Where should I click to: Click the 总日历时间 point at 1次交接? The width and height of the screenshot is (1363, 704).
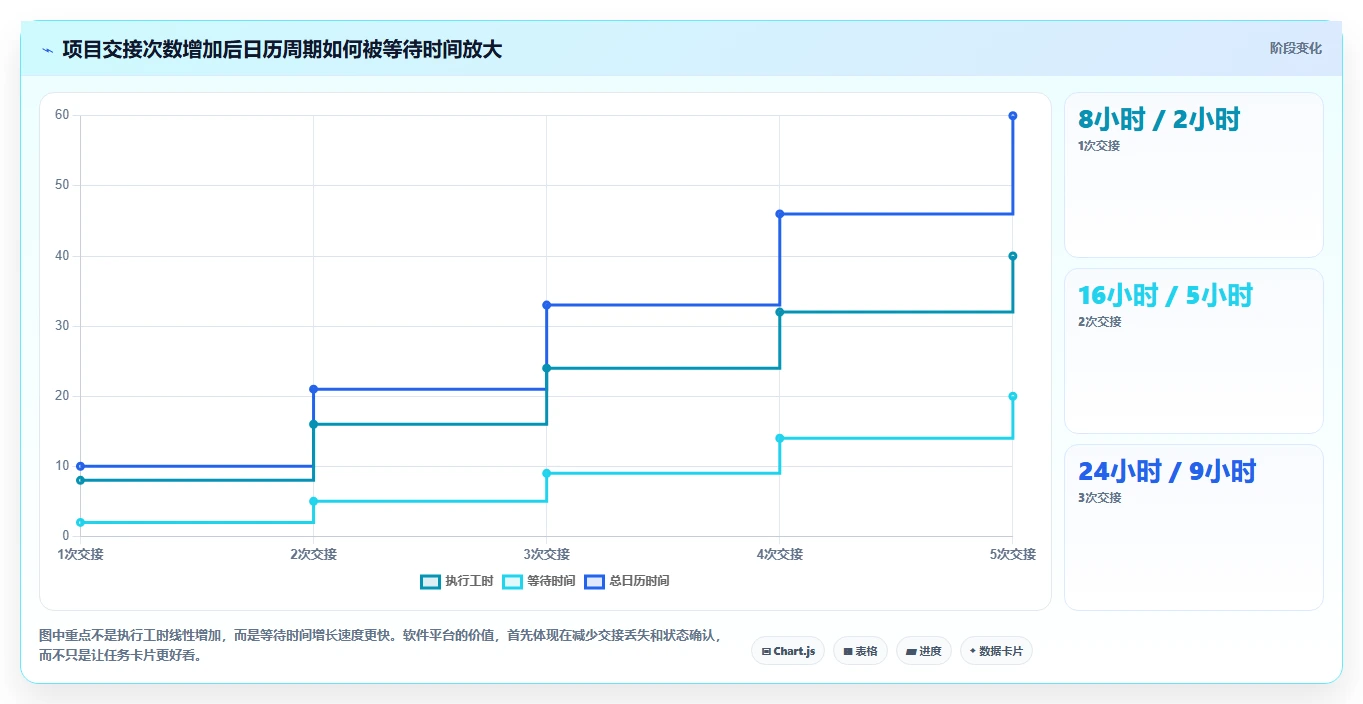click(x=81, y=466)
